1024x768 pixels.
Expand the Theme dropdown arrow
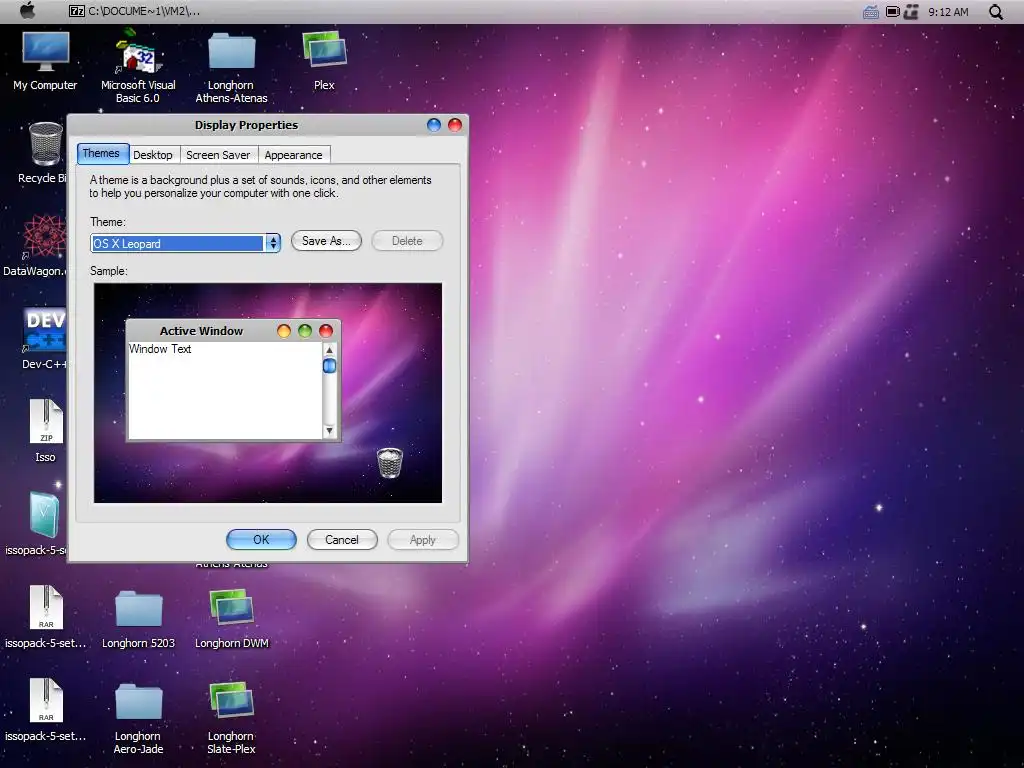tap(272, 244)
